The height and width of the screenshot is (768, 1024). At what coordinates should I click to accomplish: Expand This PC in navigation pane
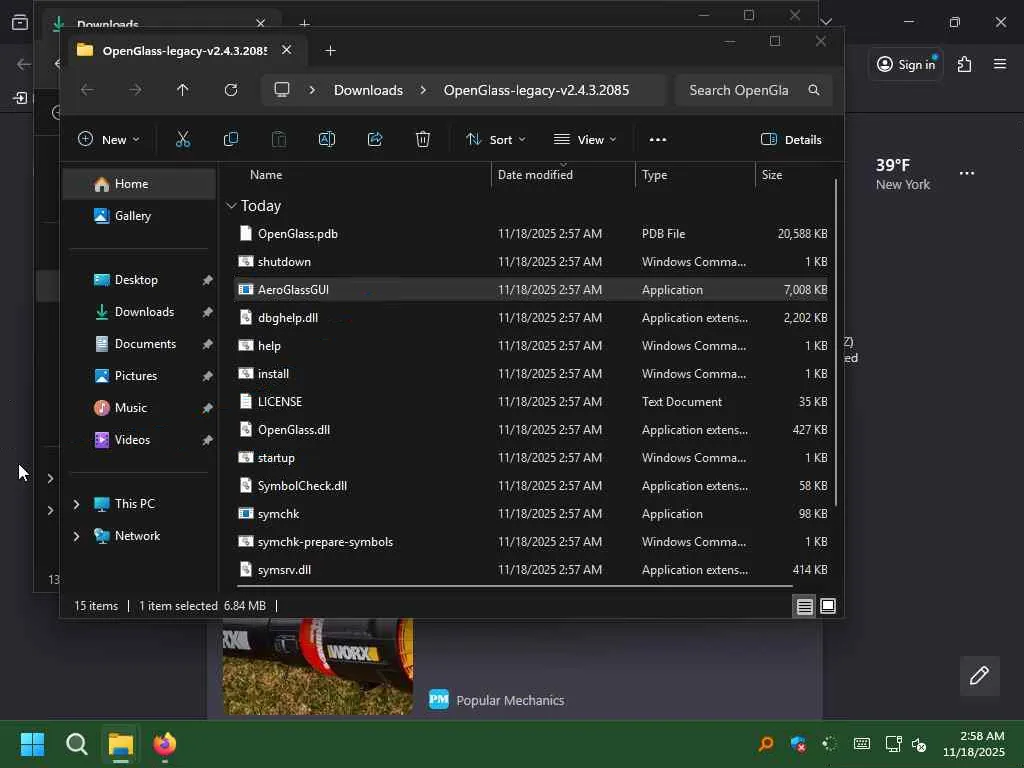point(76,504)
